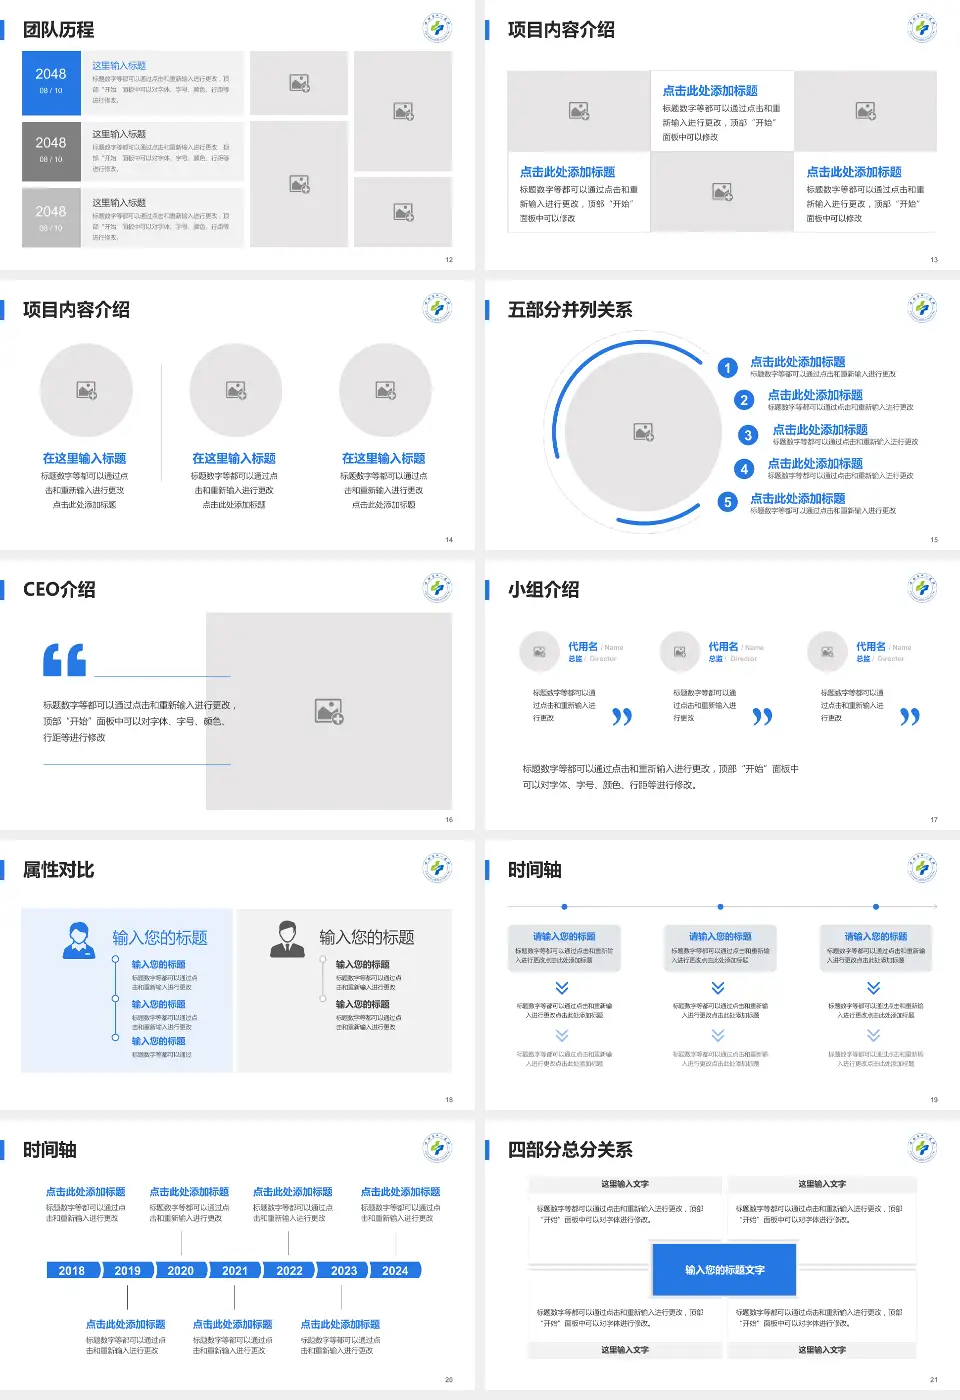Viewport: 960px width, 1400px height.
Task: Select the 2021 marker on the year timeline
Action: pyautogui.click(x=235, y=1271)
